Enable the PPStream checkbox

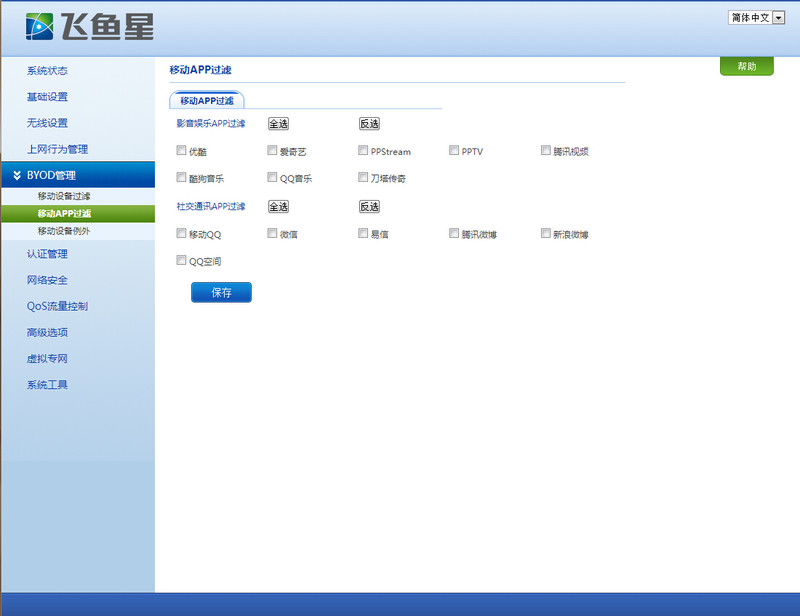[363, 150]
